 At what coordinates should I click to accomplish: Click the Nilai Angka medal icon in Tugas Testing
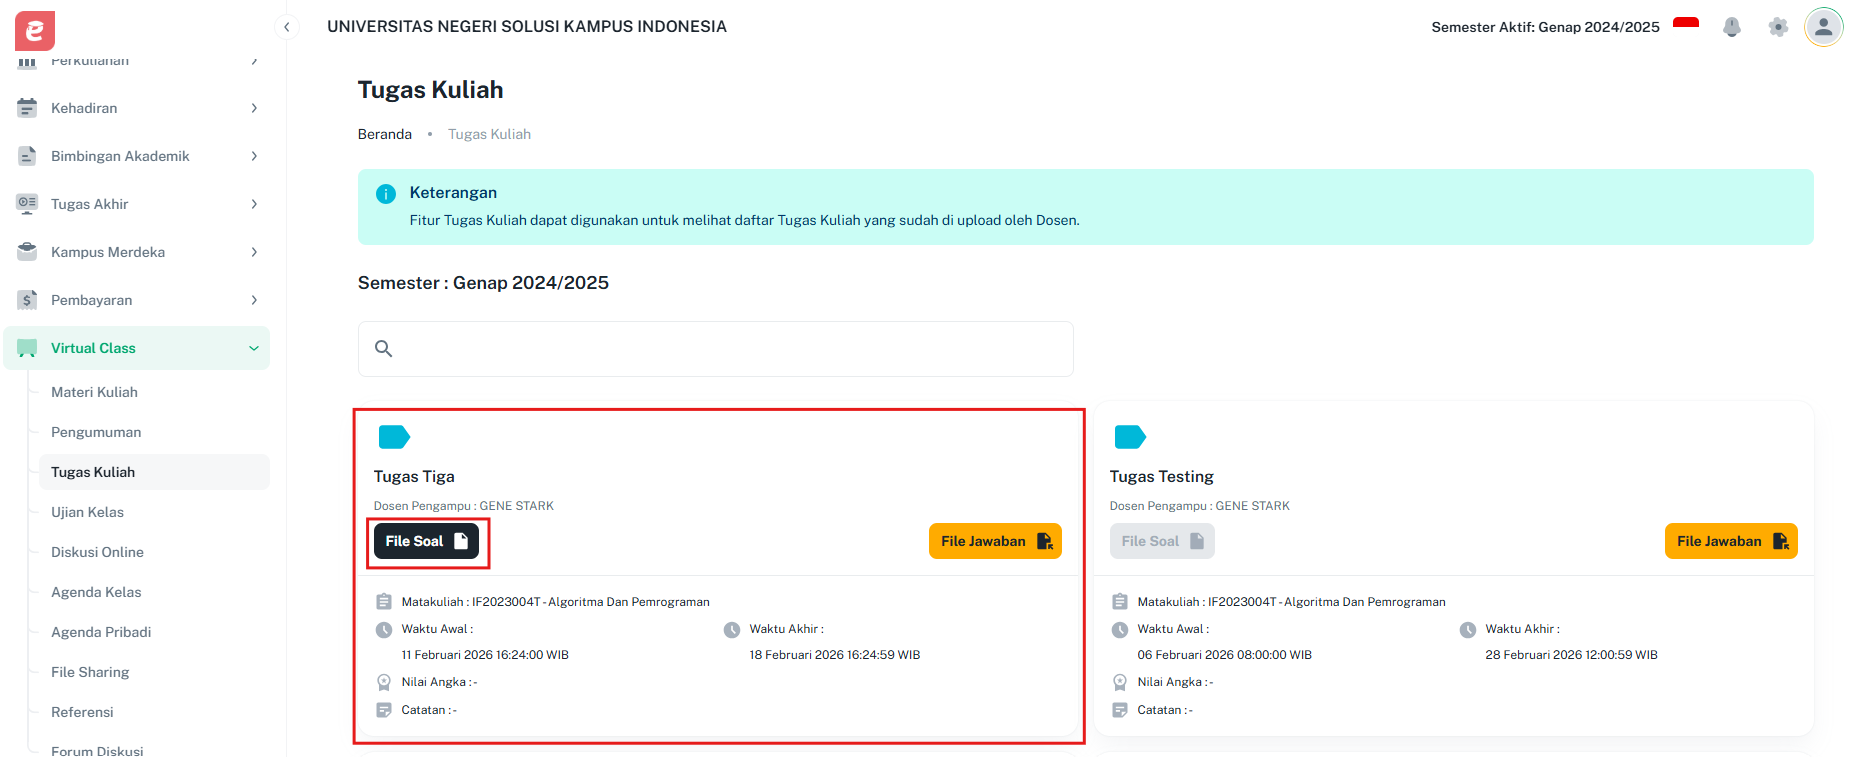click(1120, 682)
